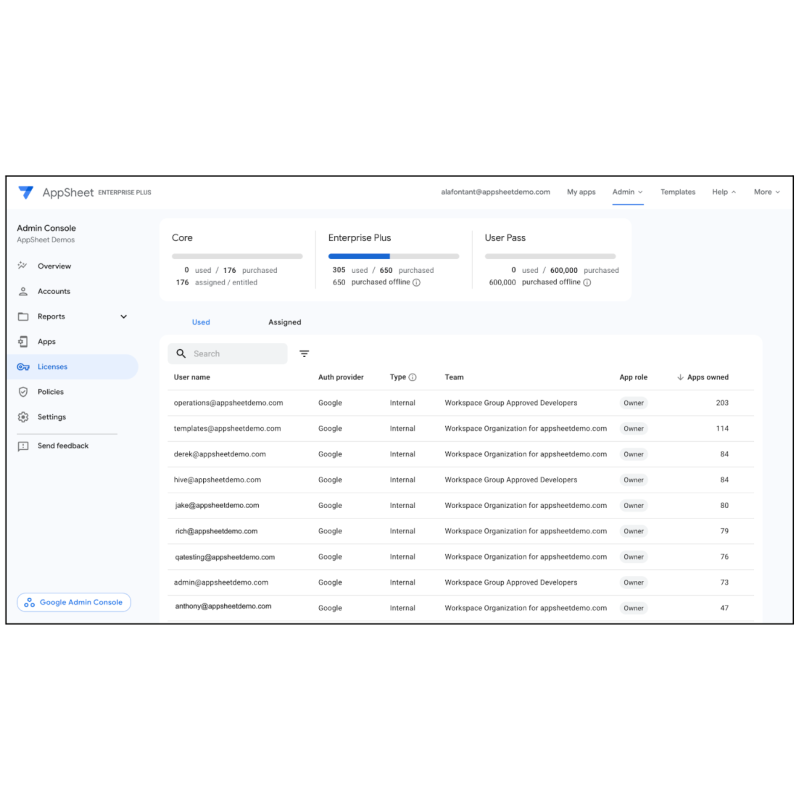Click into the Search field

228,354
